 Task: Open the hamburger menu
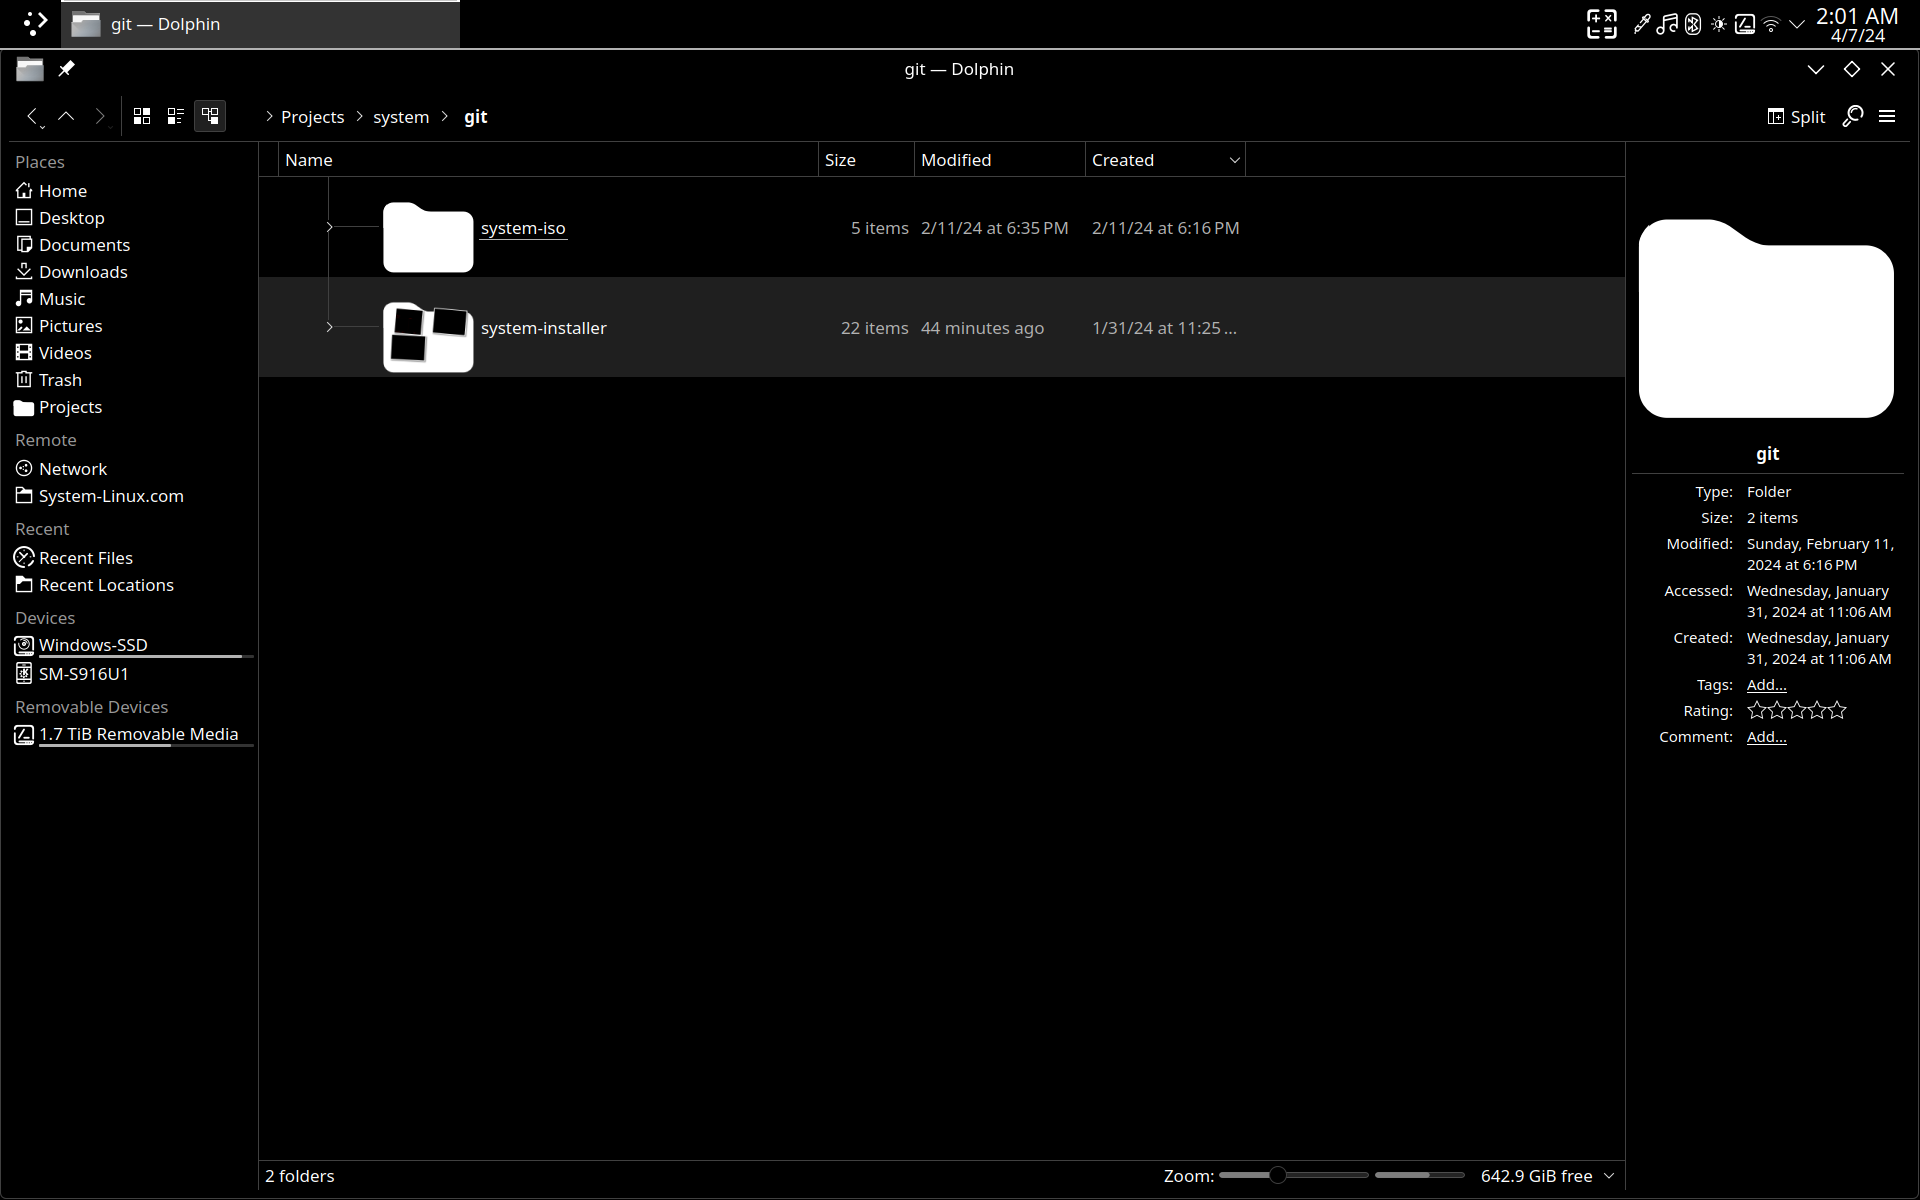[x=1887, y=116]
